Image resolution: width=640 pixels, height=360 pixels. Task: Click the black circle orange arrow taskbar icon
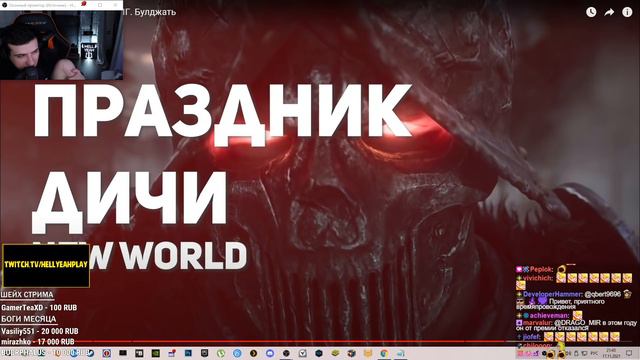click(253, 353)
